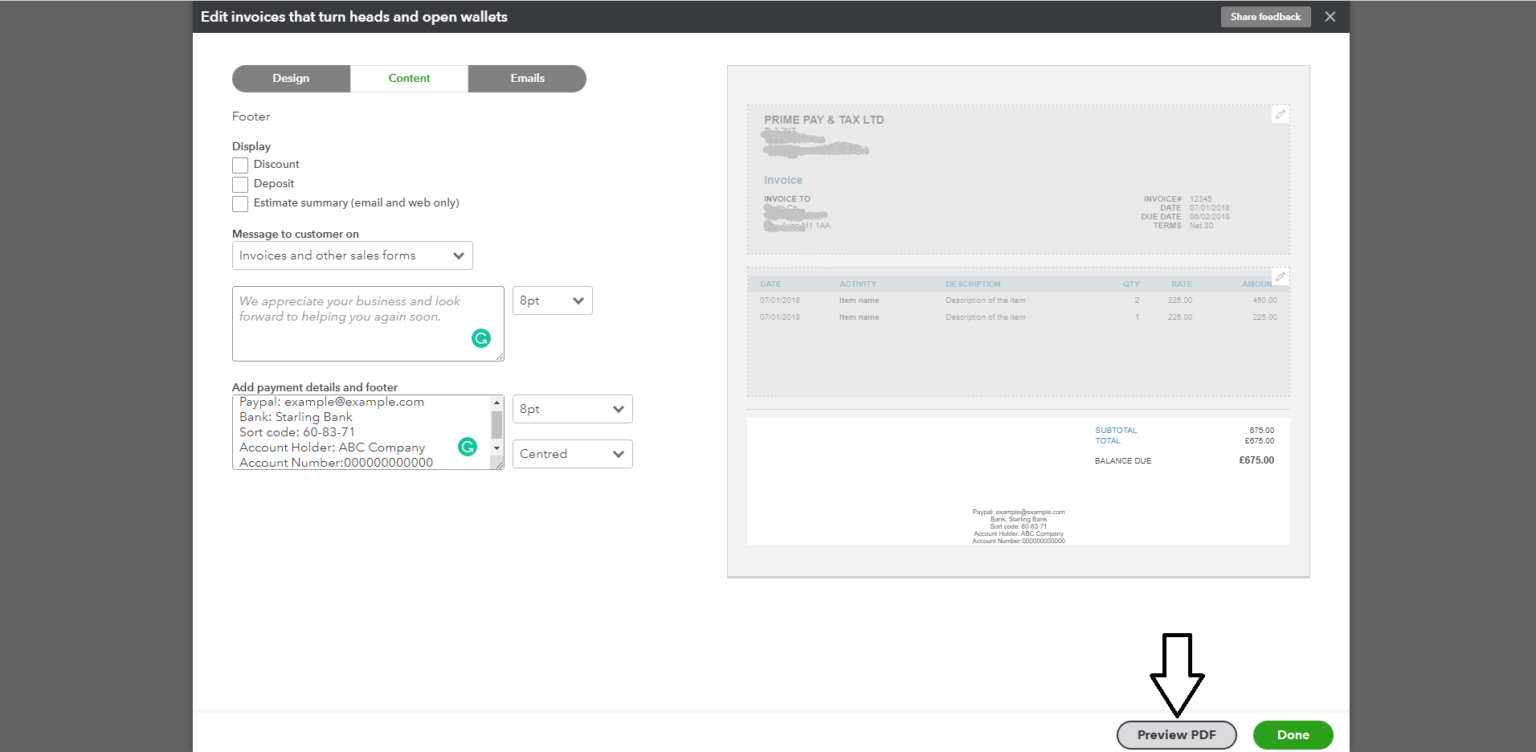Click the Grammarly icon in the customer message box
Image resolution: width=1536 pixels, height=752 pixels.
481,338
